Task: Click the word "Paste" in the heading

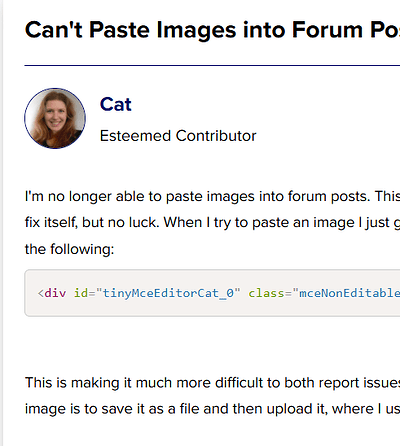Action: click(x=119, y=30)
